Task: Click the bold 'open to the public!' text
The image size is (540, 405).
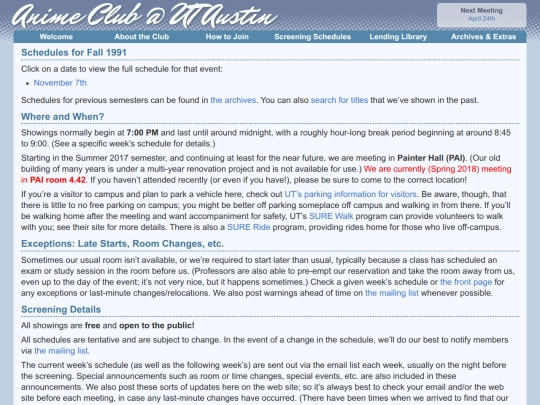Action: tap(157, 325)
